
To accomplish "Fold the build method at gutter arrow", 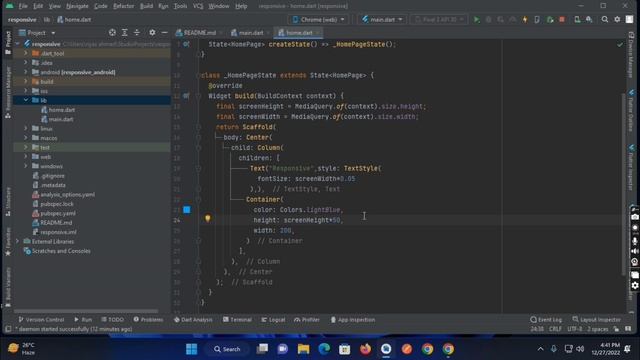I will click(x=198, y=96).
